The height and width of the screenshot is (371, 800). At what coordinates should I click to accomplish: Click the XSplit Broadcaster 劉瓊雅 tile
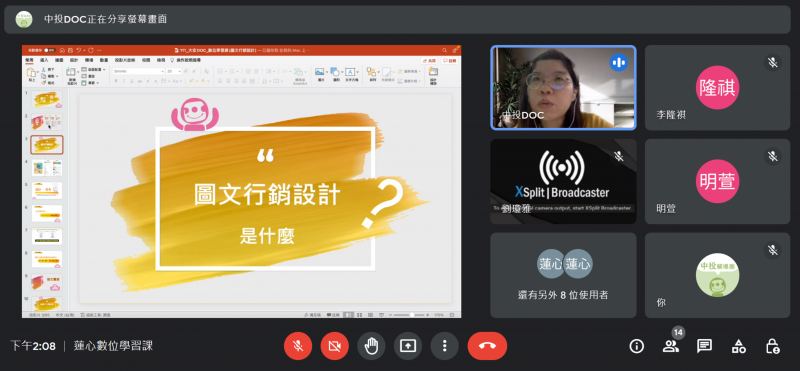563,181
